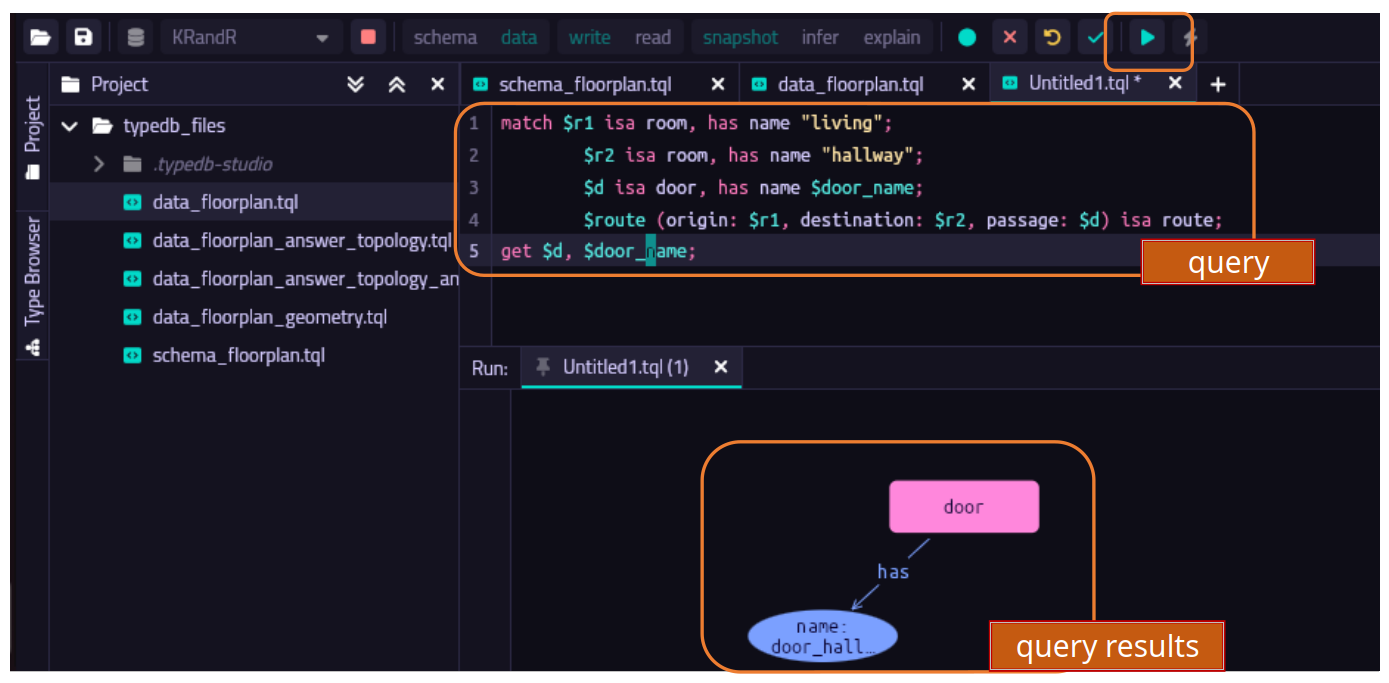Collapse all project tree items
The height and width of the screenshot is (683, 1389).
(x=397, y=85)
